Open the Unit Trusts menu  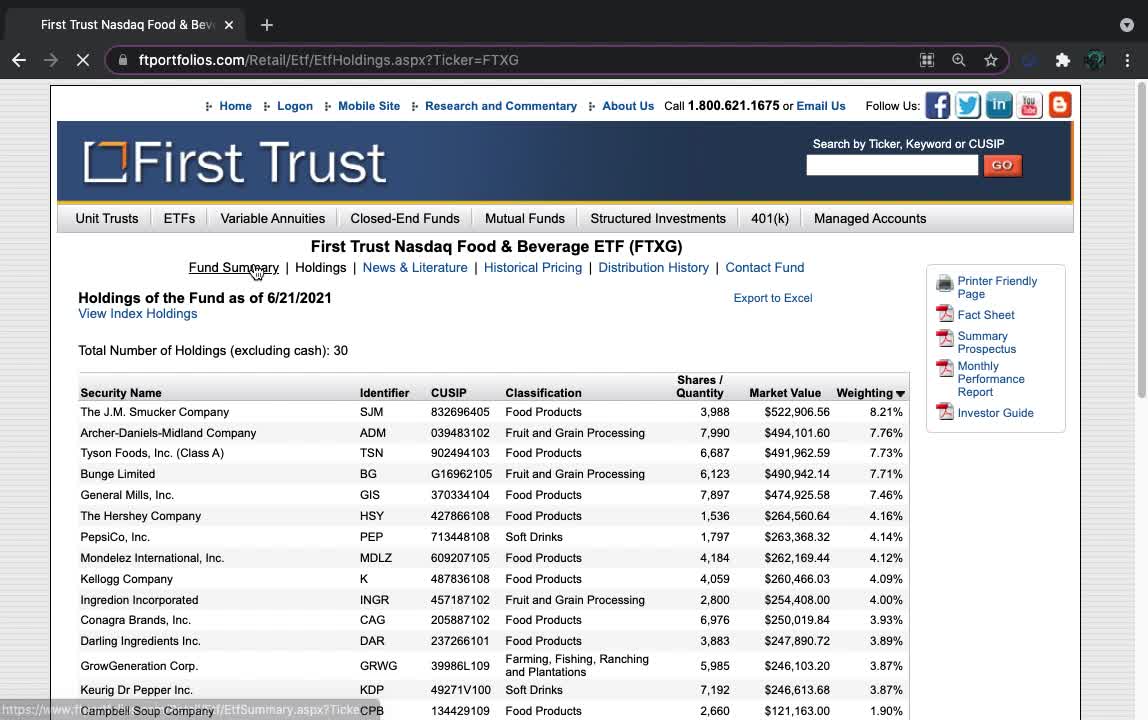coord(106,218)
